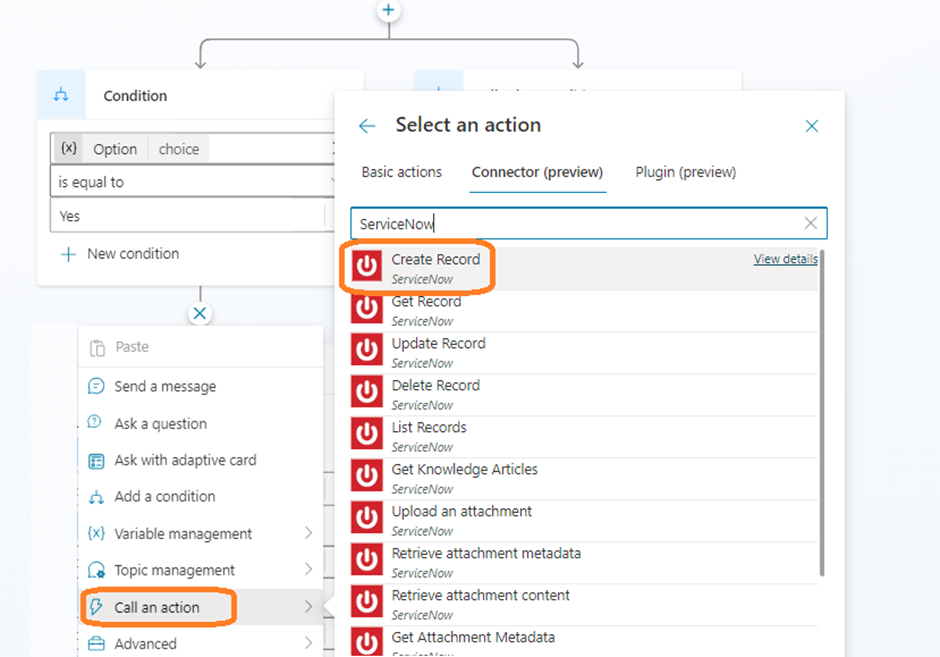Clear the ServiceNow search text
Image resolution: width=940 pixels, height=657 pixels.
point(810,224)
